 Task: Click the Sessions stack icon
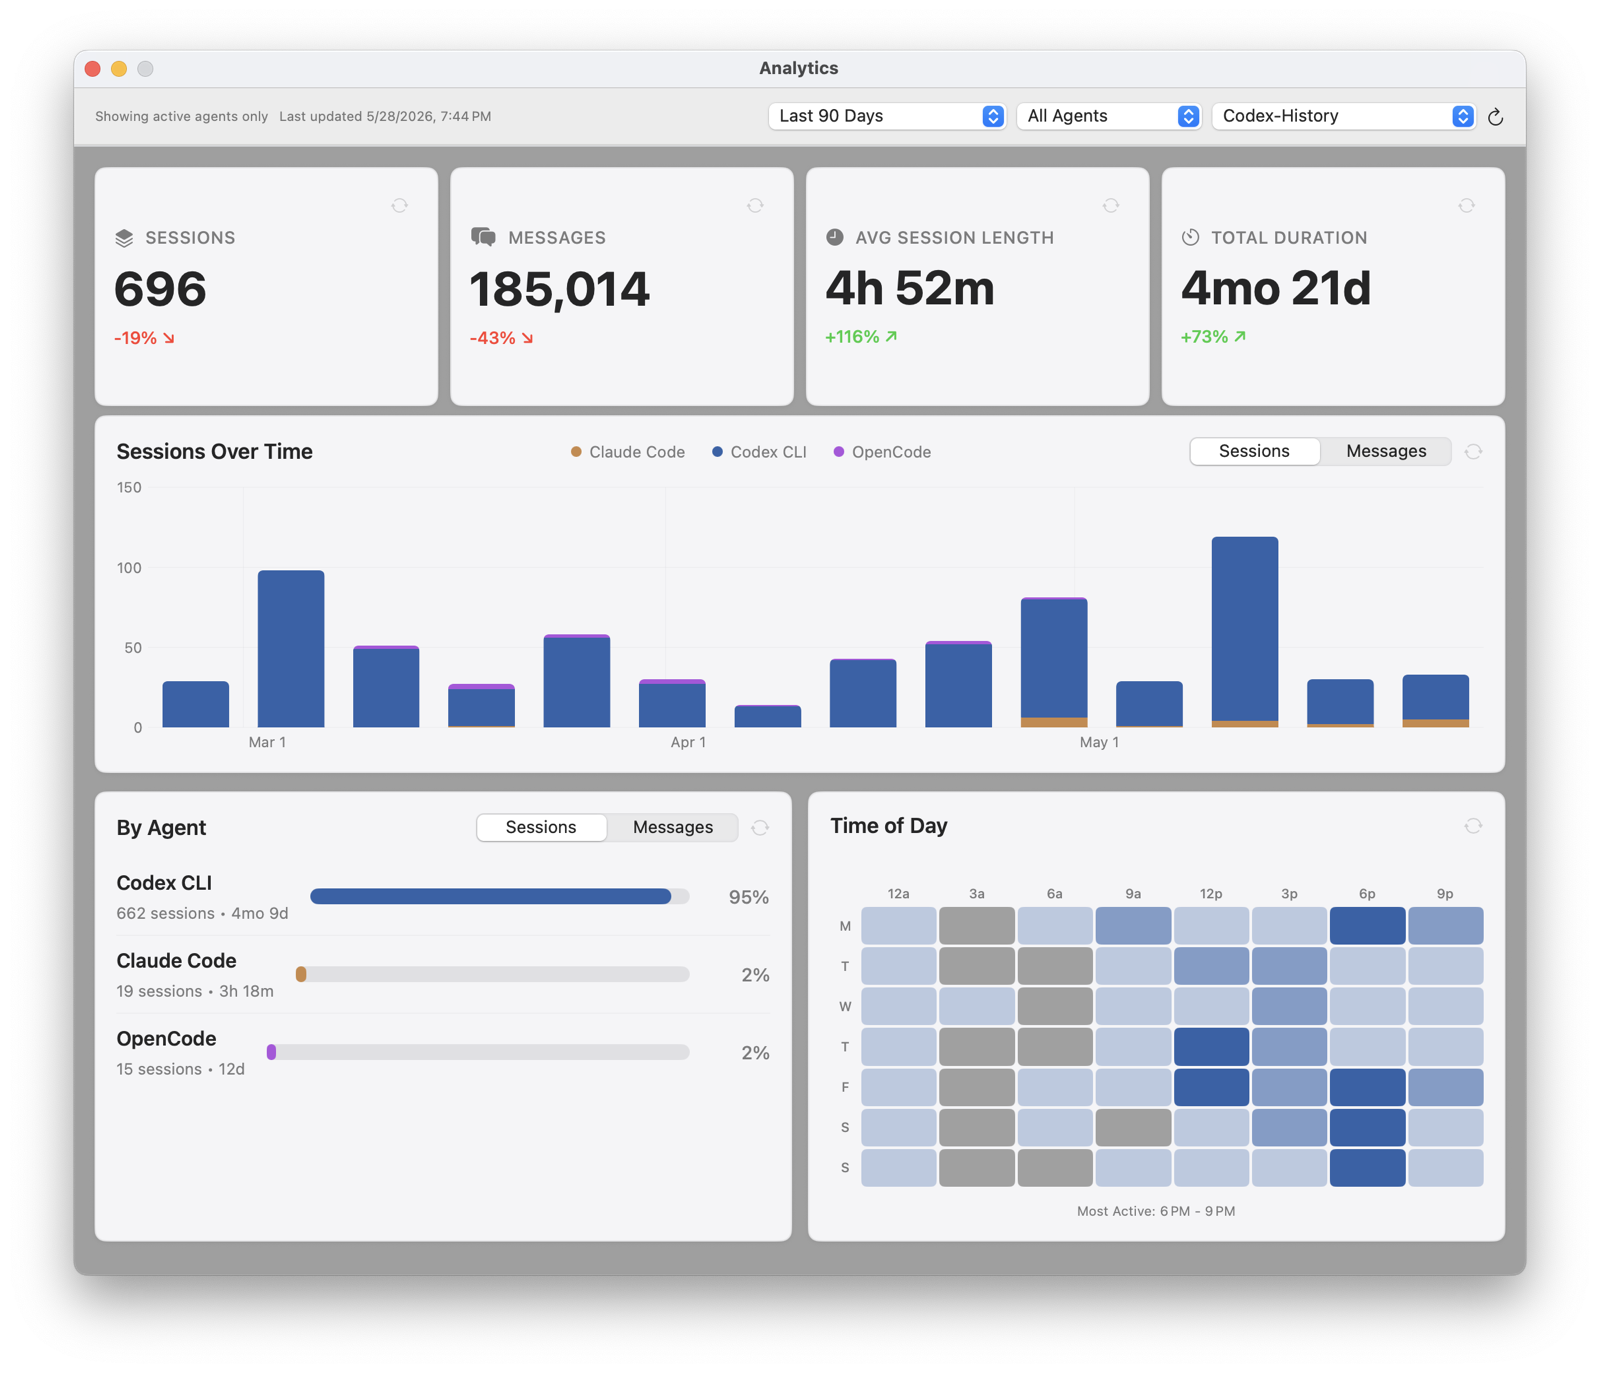click(x=124, y=238)
